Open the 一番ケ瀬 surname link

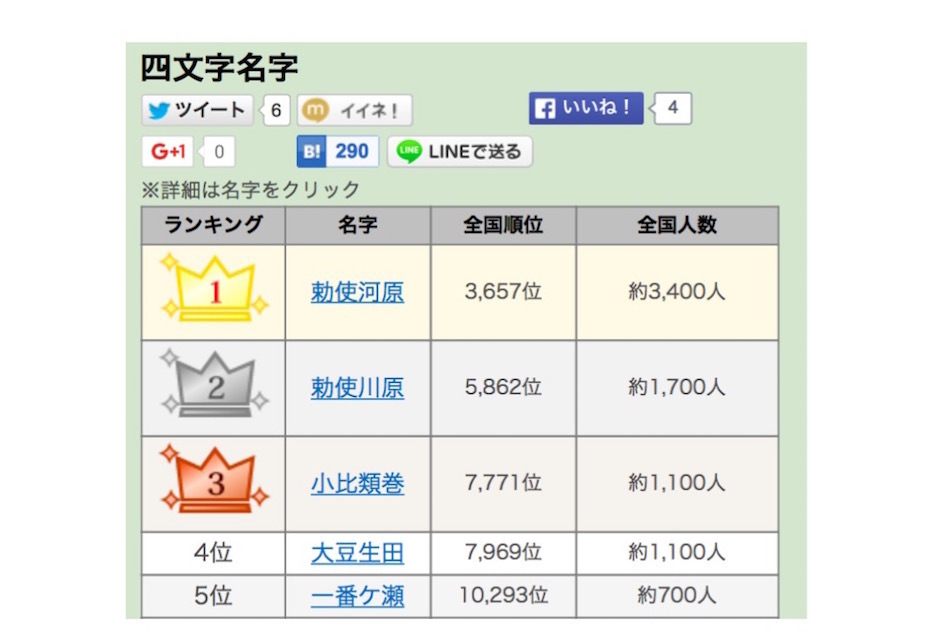[357, 596]
